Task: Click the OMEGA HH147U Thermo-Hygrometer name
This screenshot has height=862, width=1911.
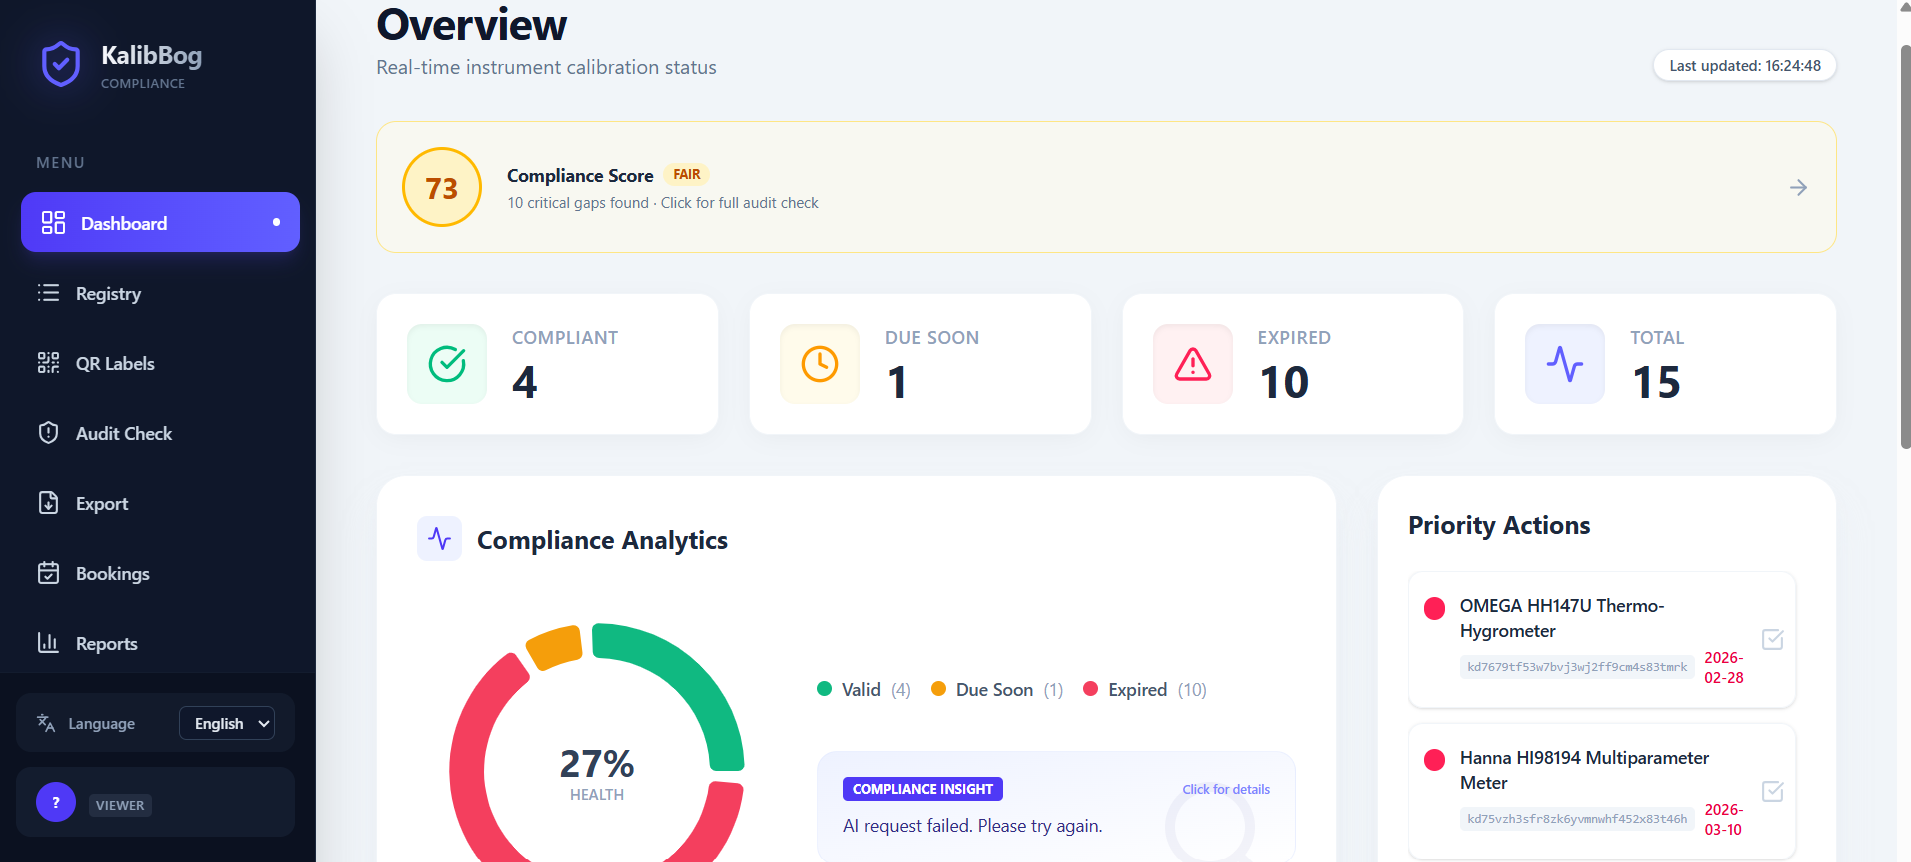Action: (x=1561, y=618)
